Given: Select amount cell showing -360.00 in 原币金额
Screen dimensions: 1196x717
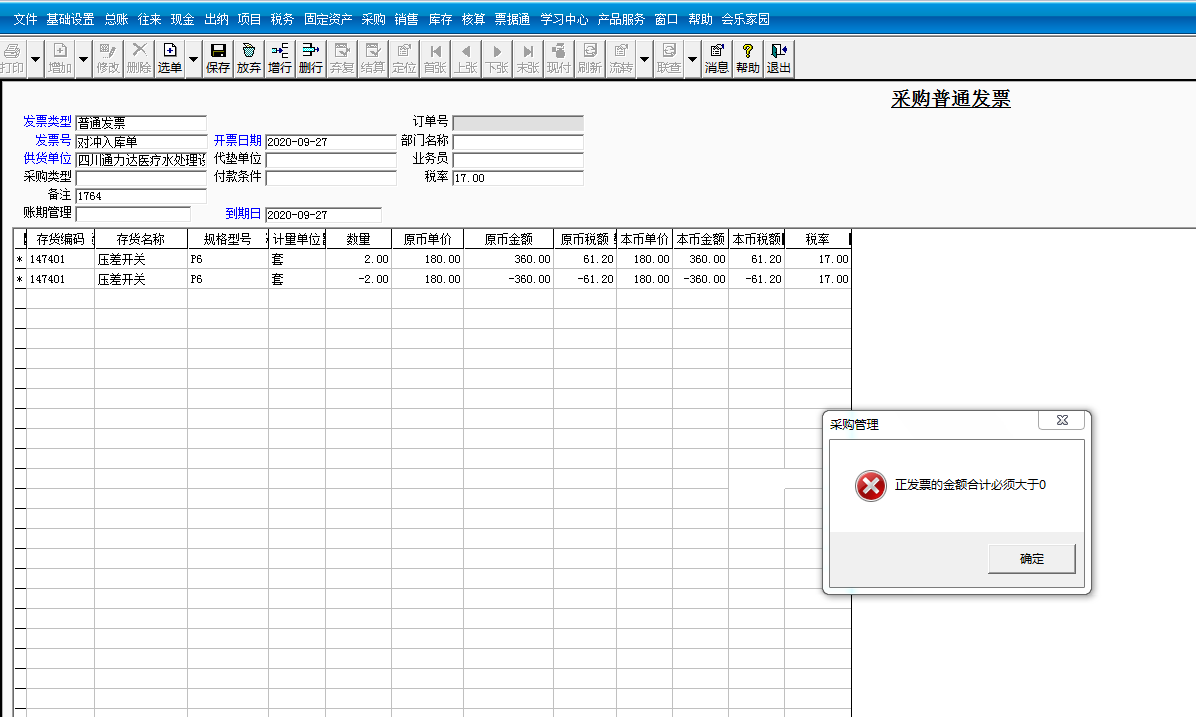Looking at the screenshot, I should tap(509, 279).
